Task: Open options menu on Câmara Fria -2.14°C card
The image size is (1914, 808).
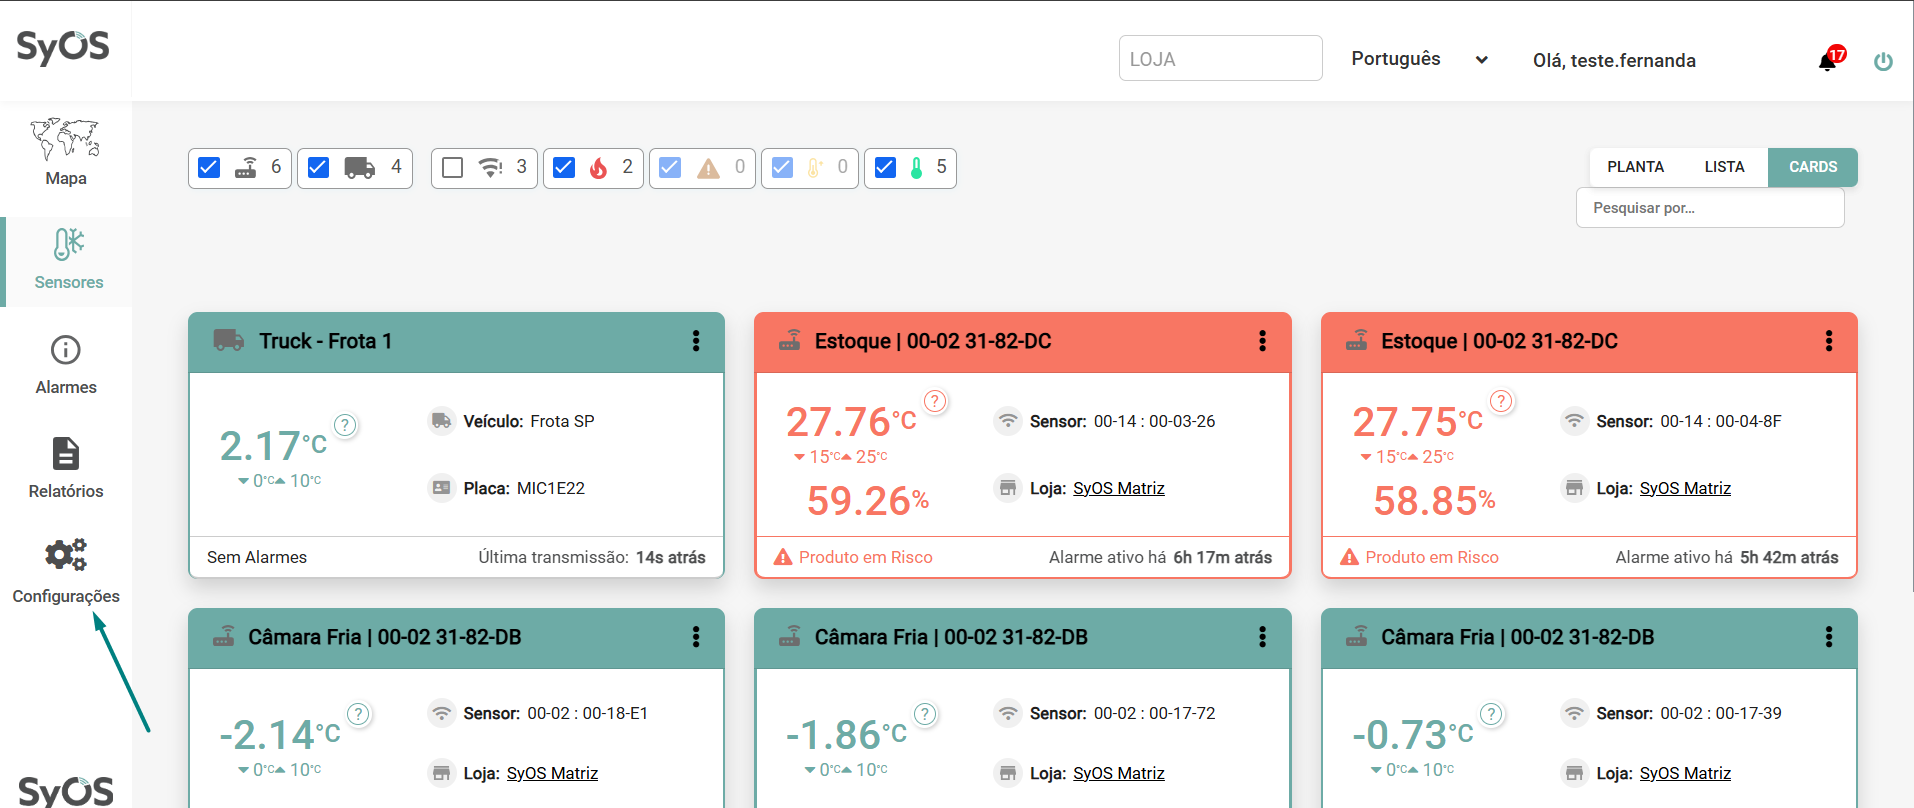Action: (696, 637)
